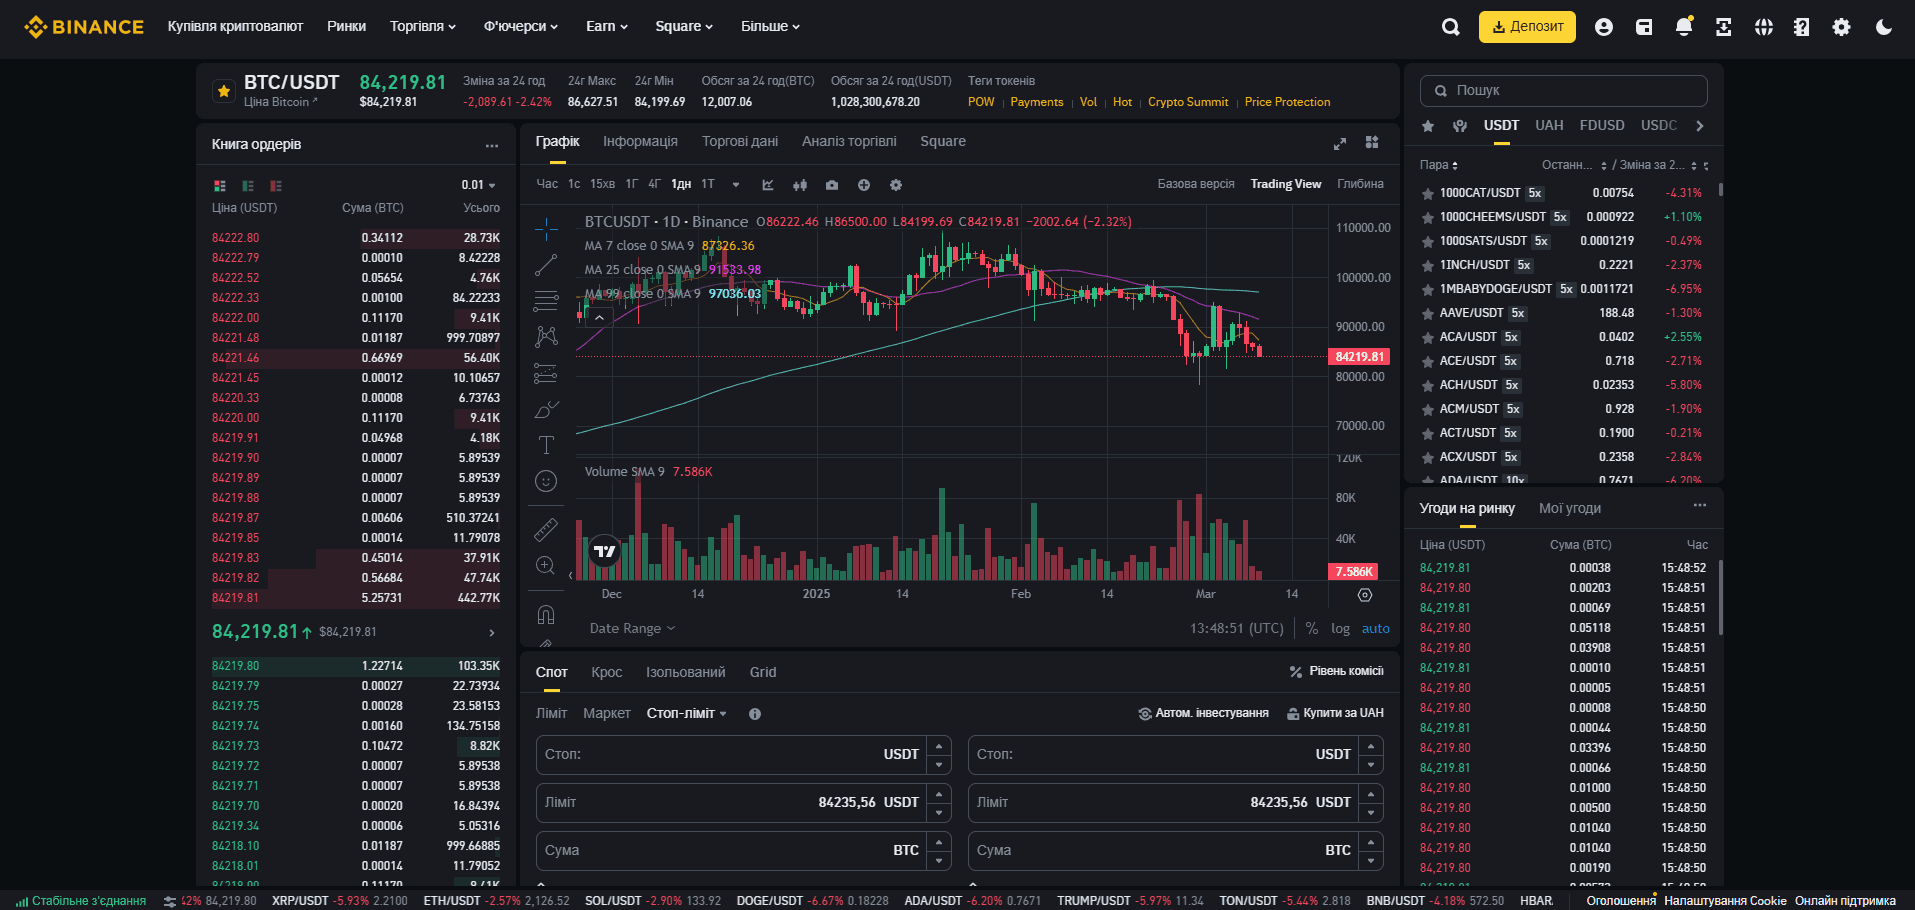Select the pattern drawing tool
Screen dimensions: 1915x910
coord(546,337)
